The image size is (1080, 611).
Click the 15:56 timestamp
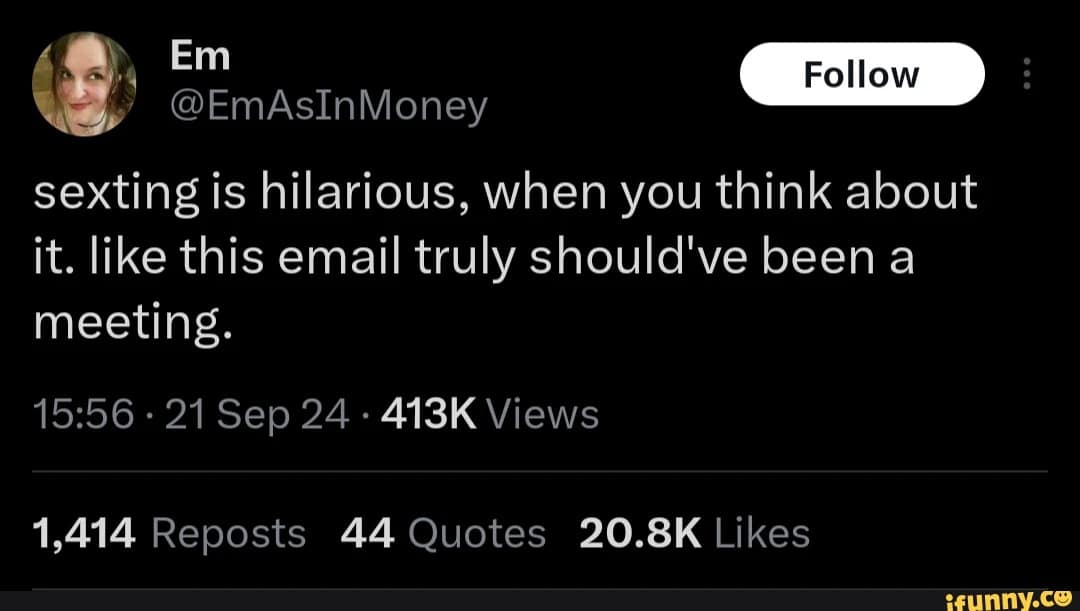pyautogui.click(x=81, y=412)
